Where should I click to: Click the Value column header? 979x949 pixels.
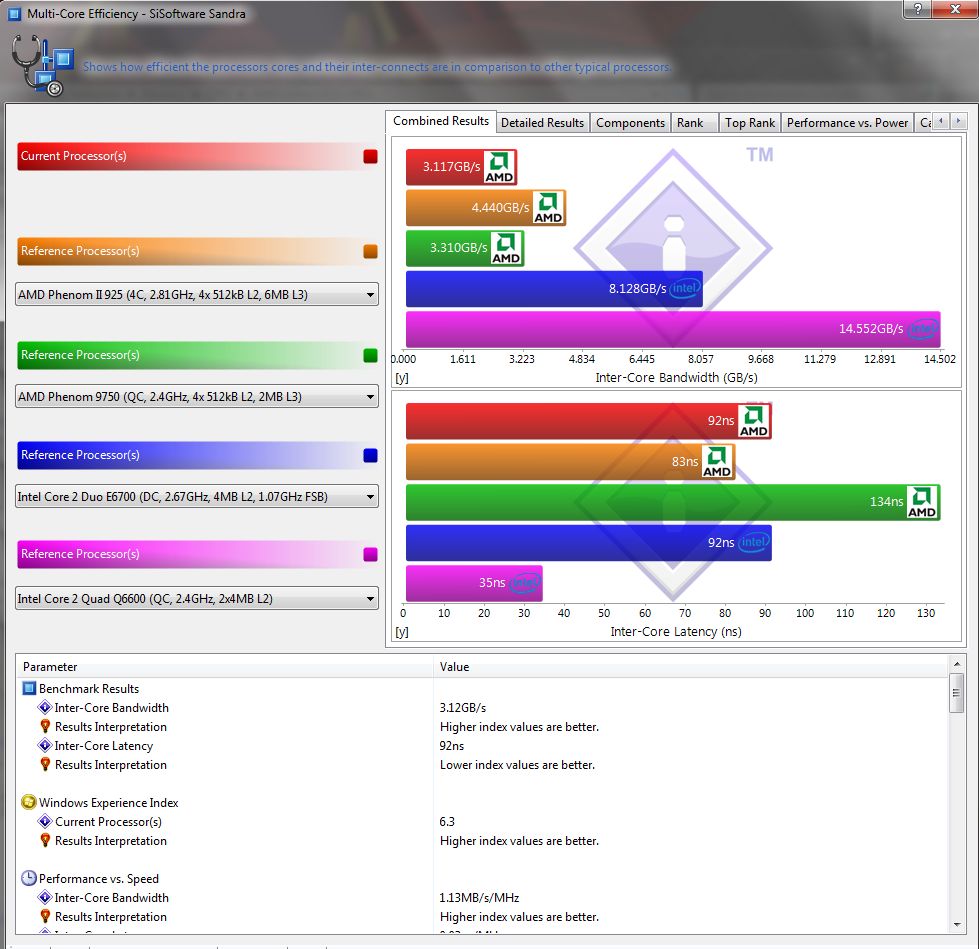(x=691, y=667)
